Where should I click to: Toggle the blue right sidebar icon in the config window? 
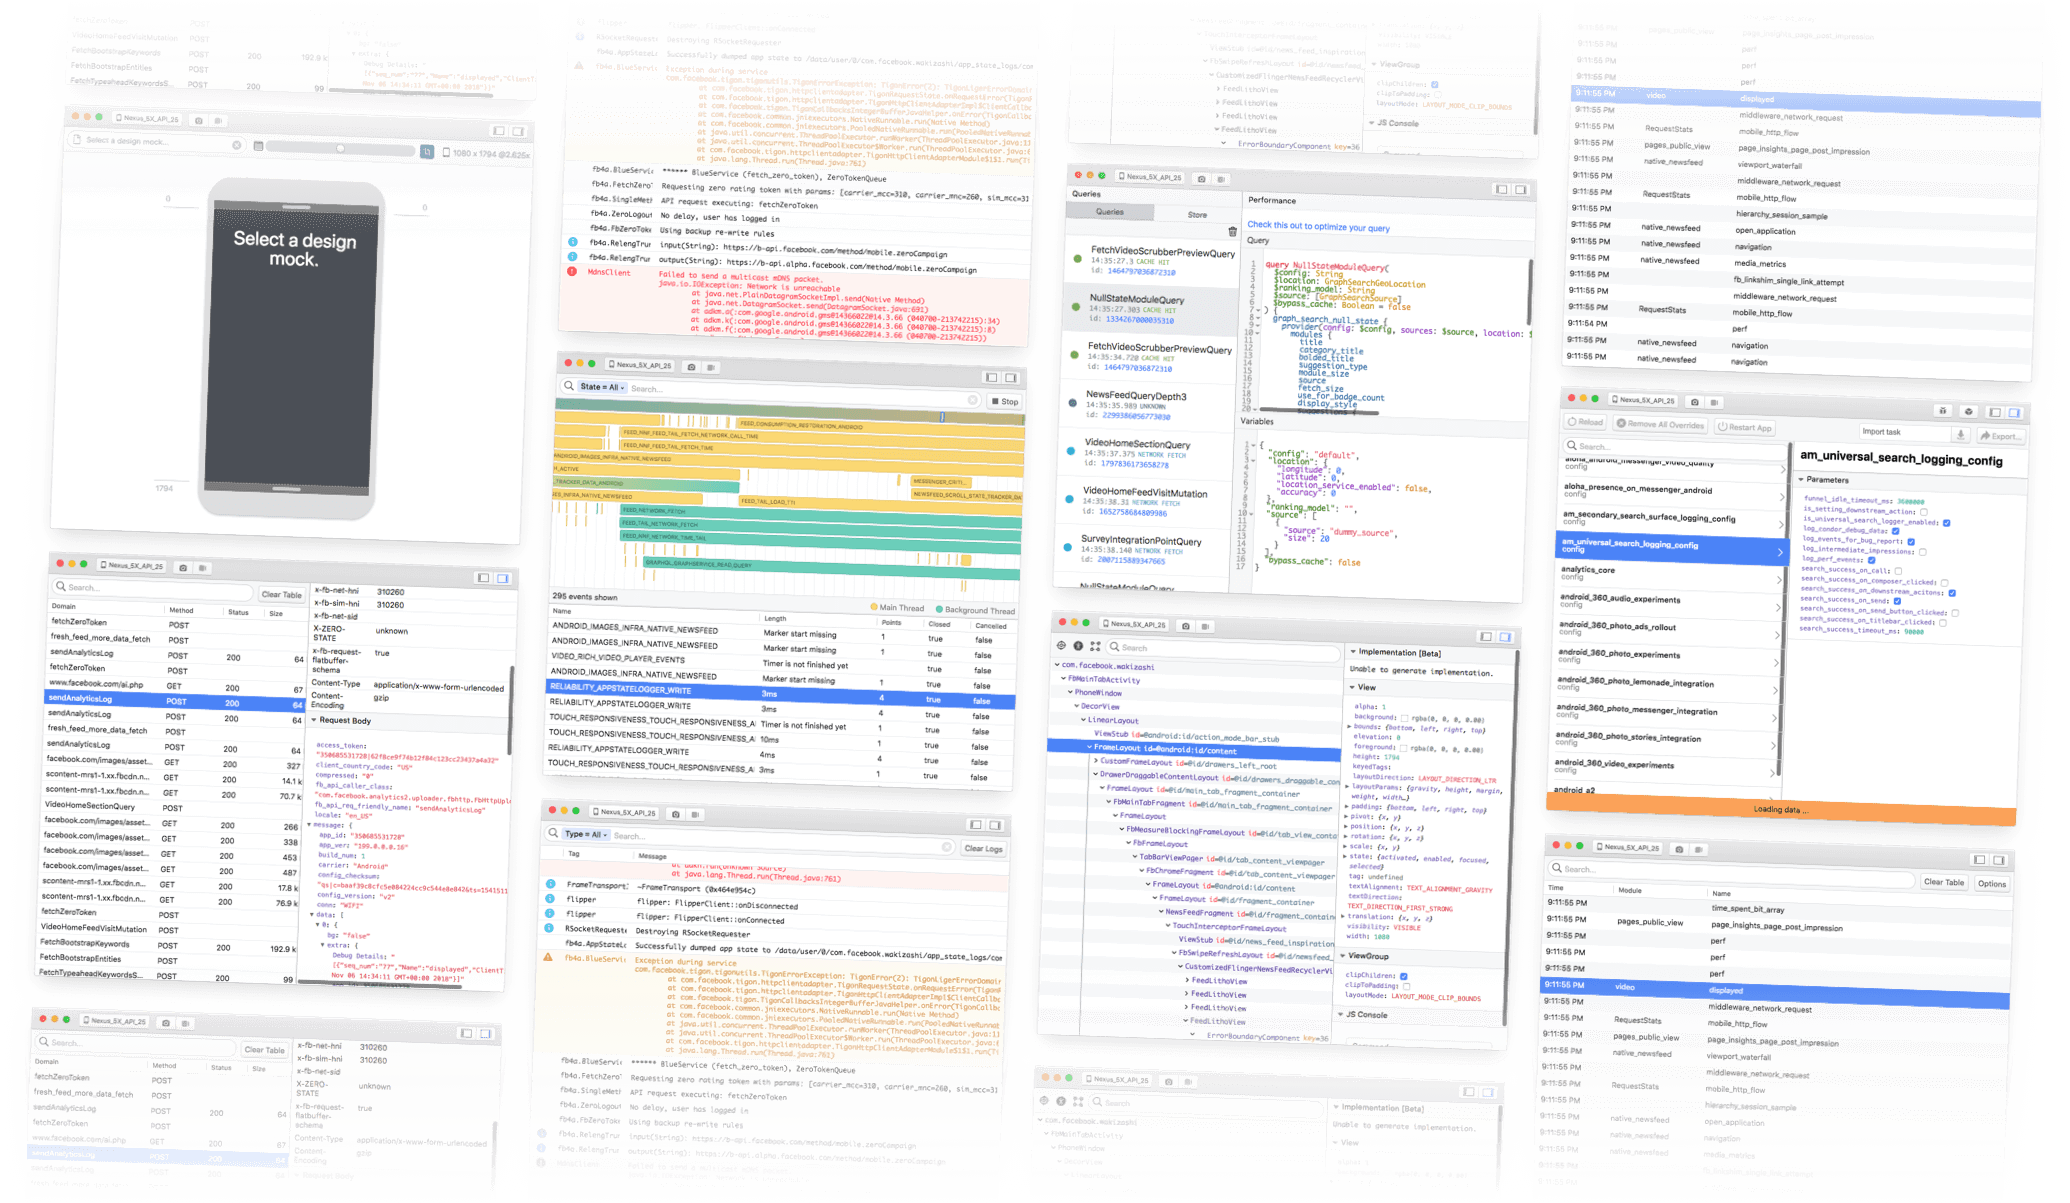[x=2014, y=412]
